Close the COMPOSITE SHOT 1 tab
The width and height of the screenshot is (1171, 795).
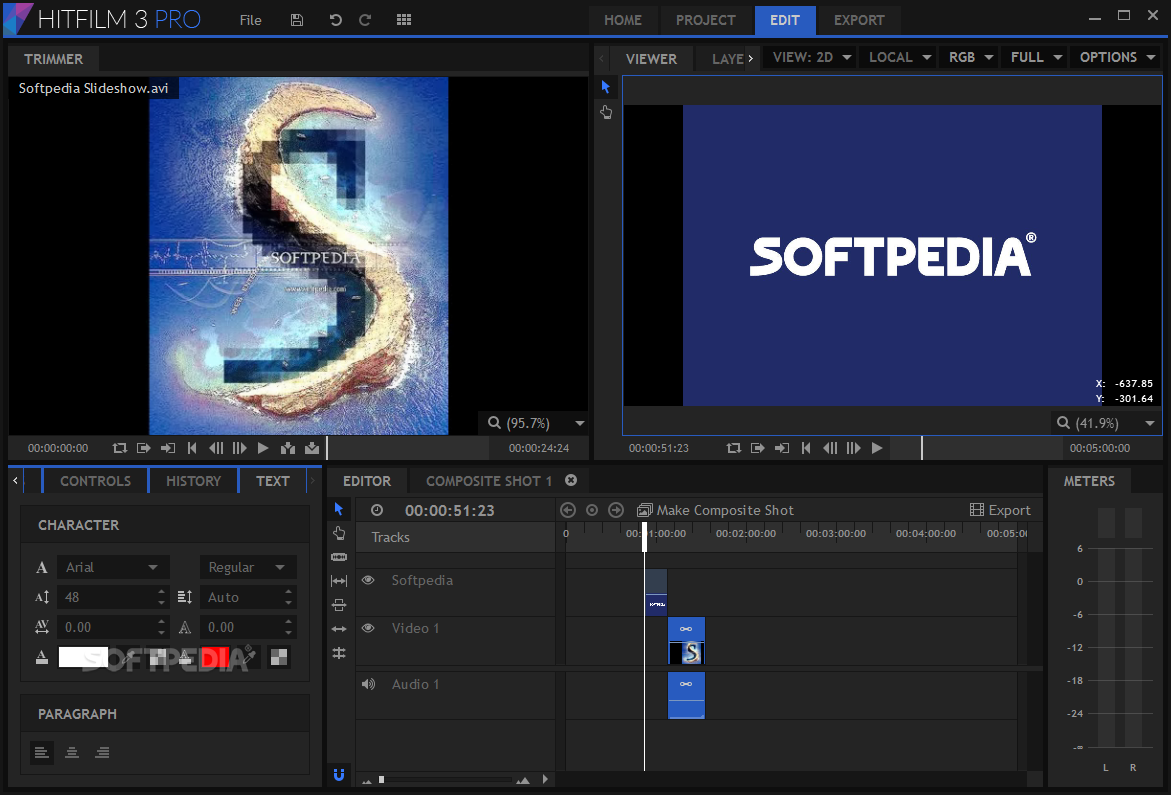(x=571, y=480)
